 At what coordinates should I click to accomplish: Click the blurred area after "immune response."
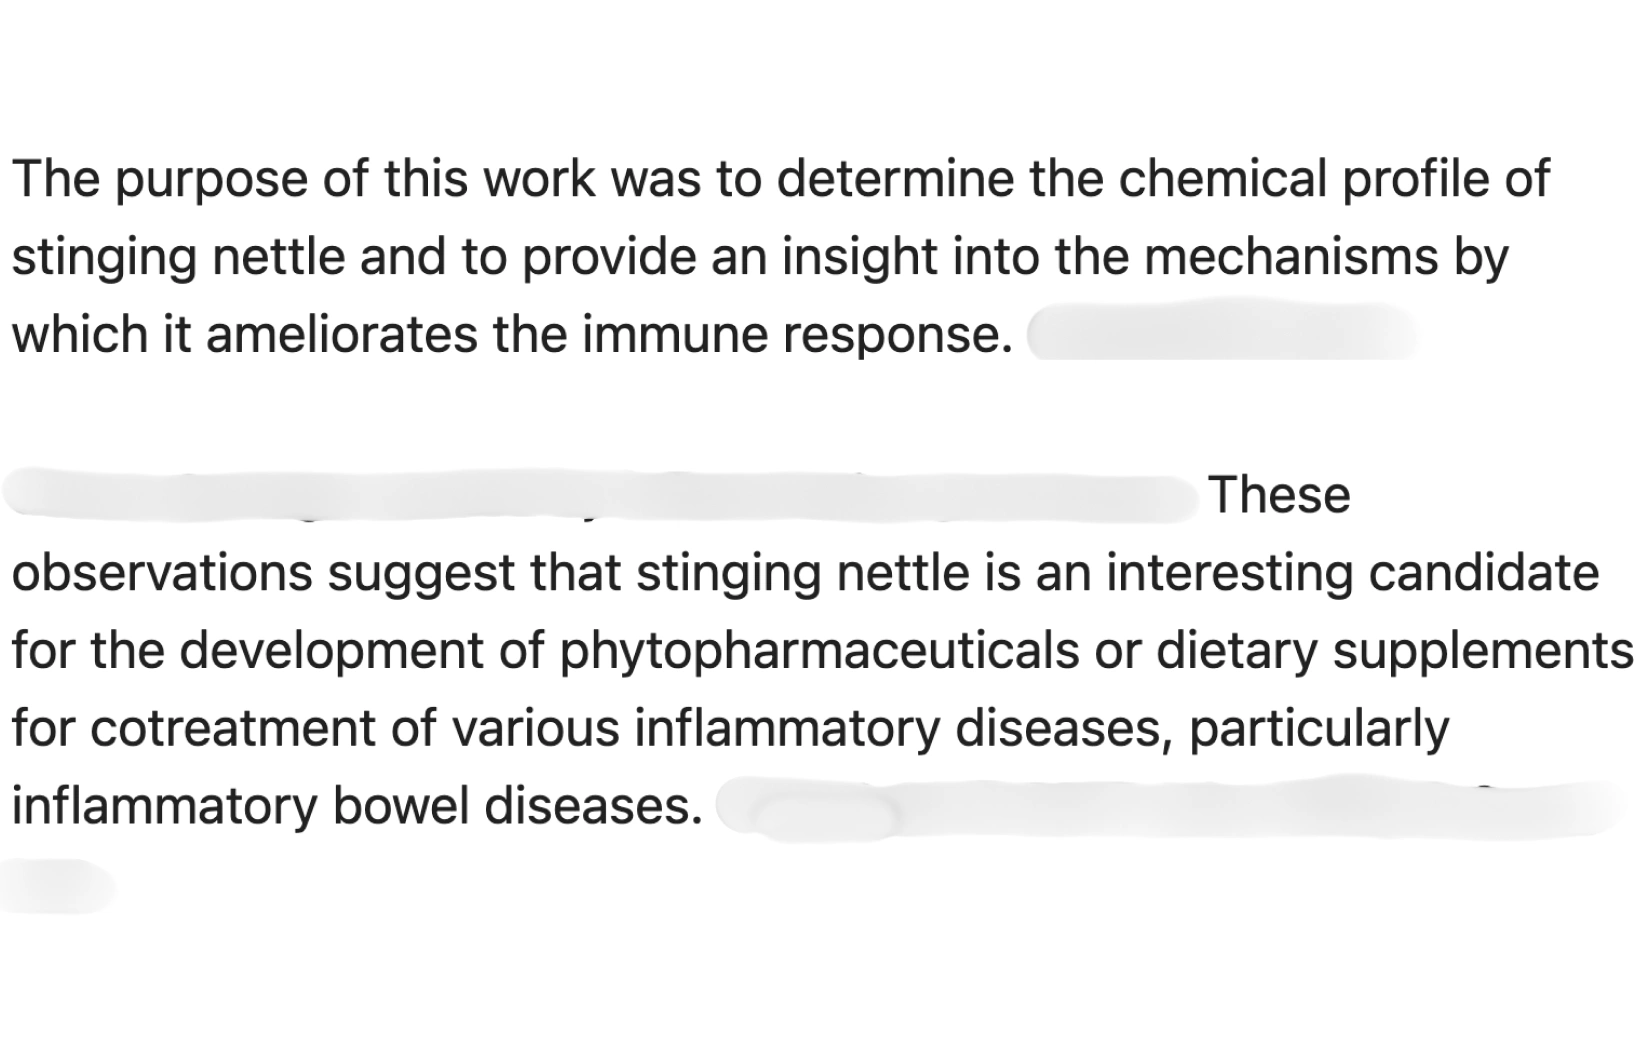click(1222, 334)
